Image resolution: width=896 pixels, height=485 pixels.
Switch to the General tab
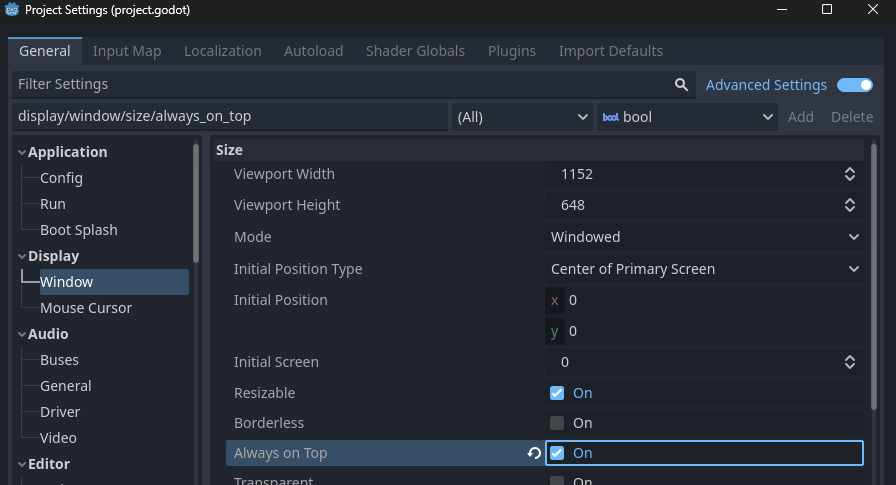[x=45, y=51]
